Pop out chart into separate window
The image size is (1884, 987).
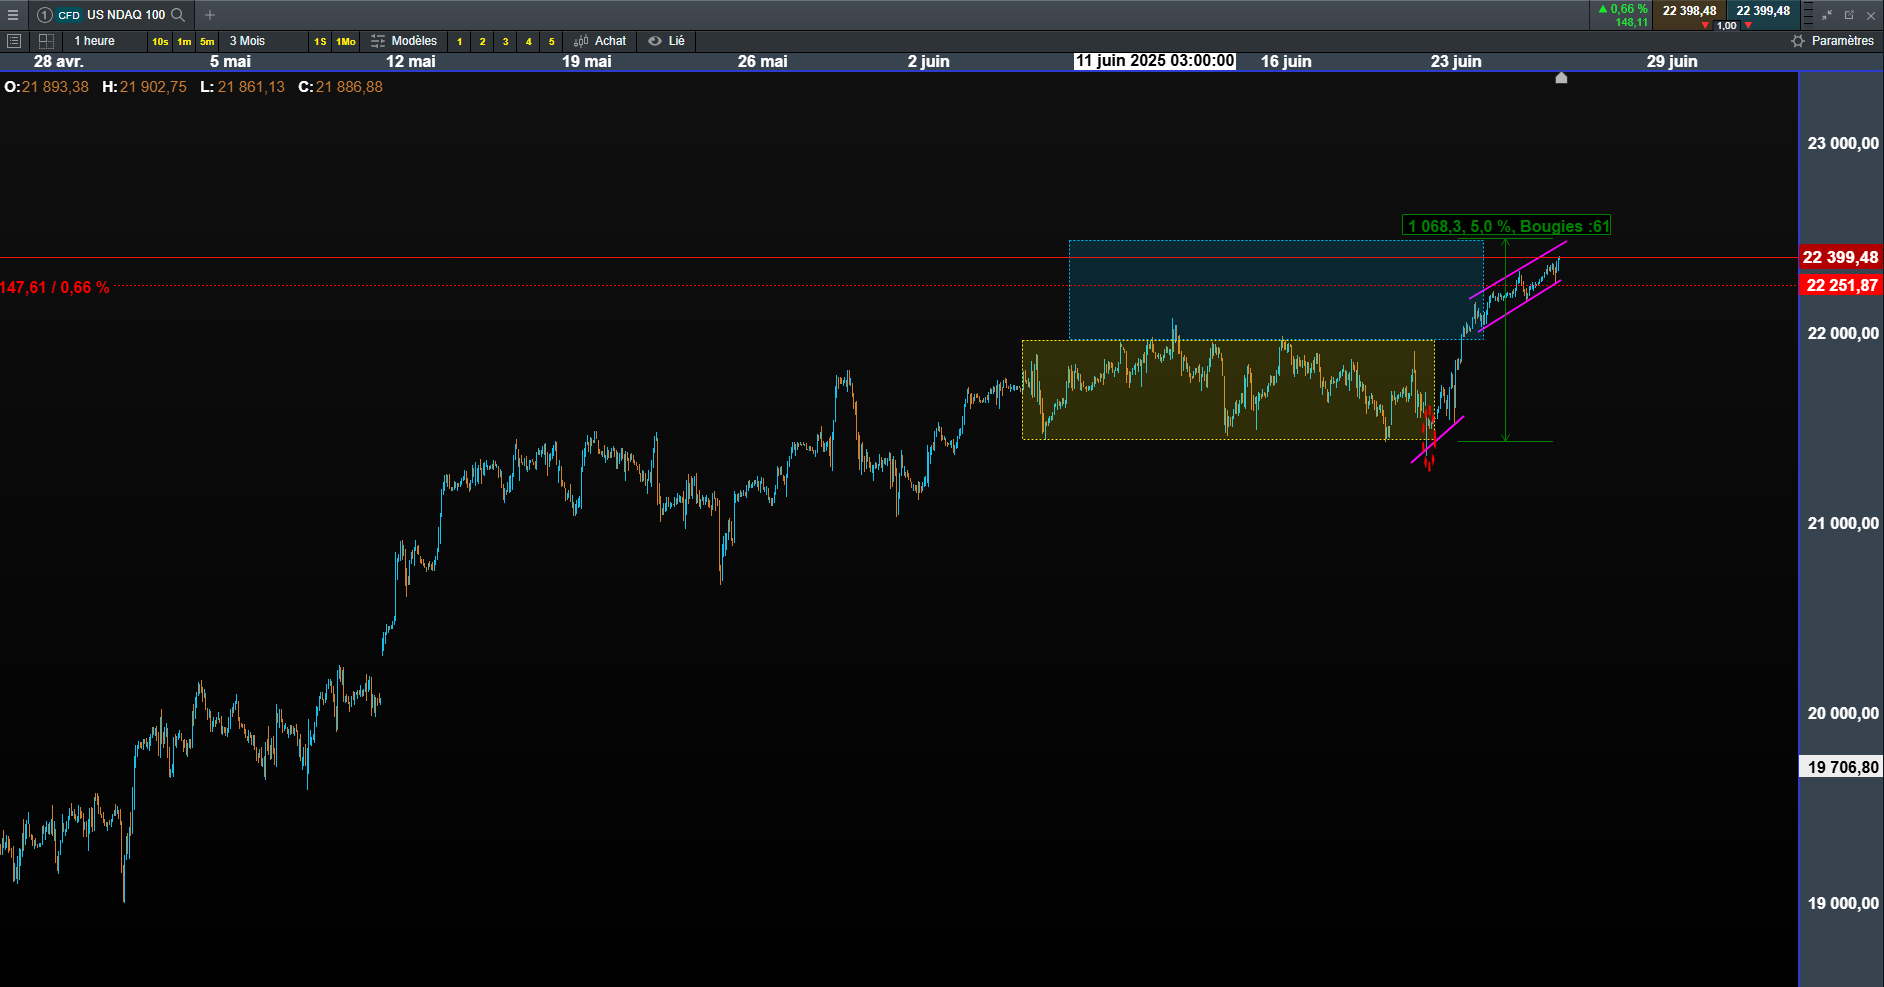1849,15
